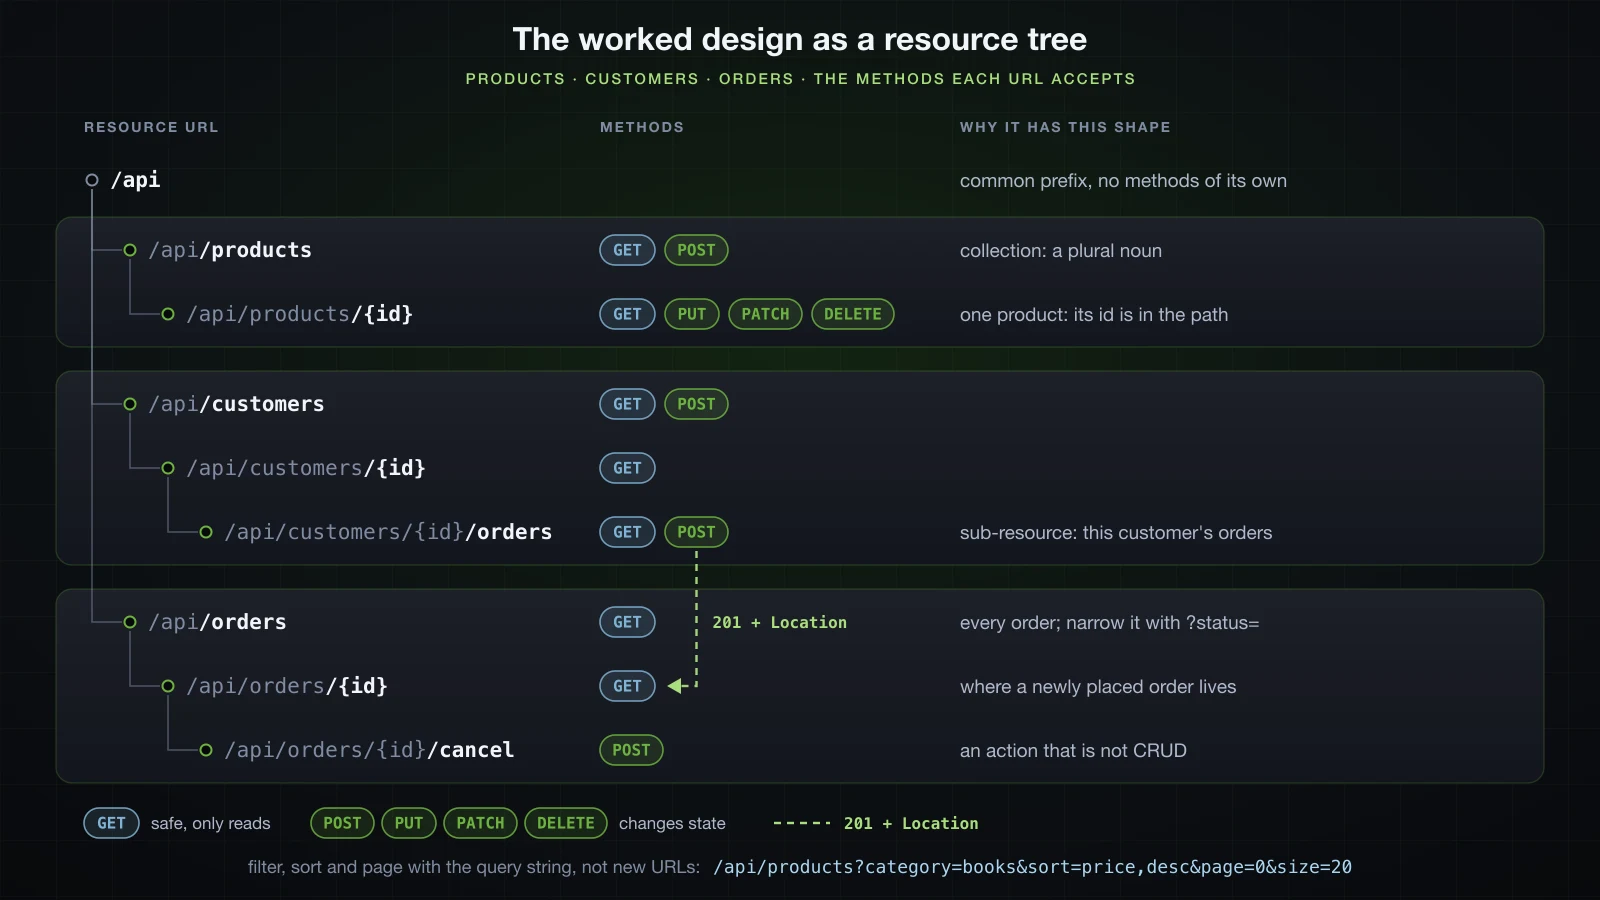Click the 'changes state' legend text
1600x900 pixels.
point(672,824)
